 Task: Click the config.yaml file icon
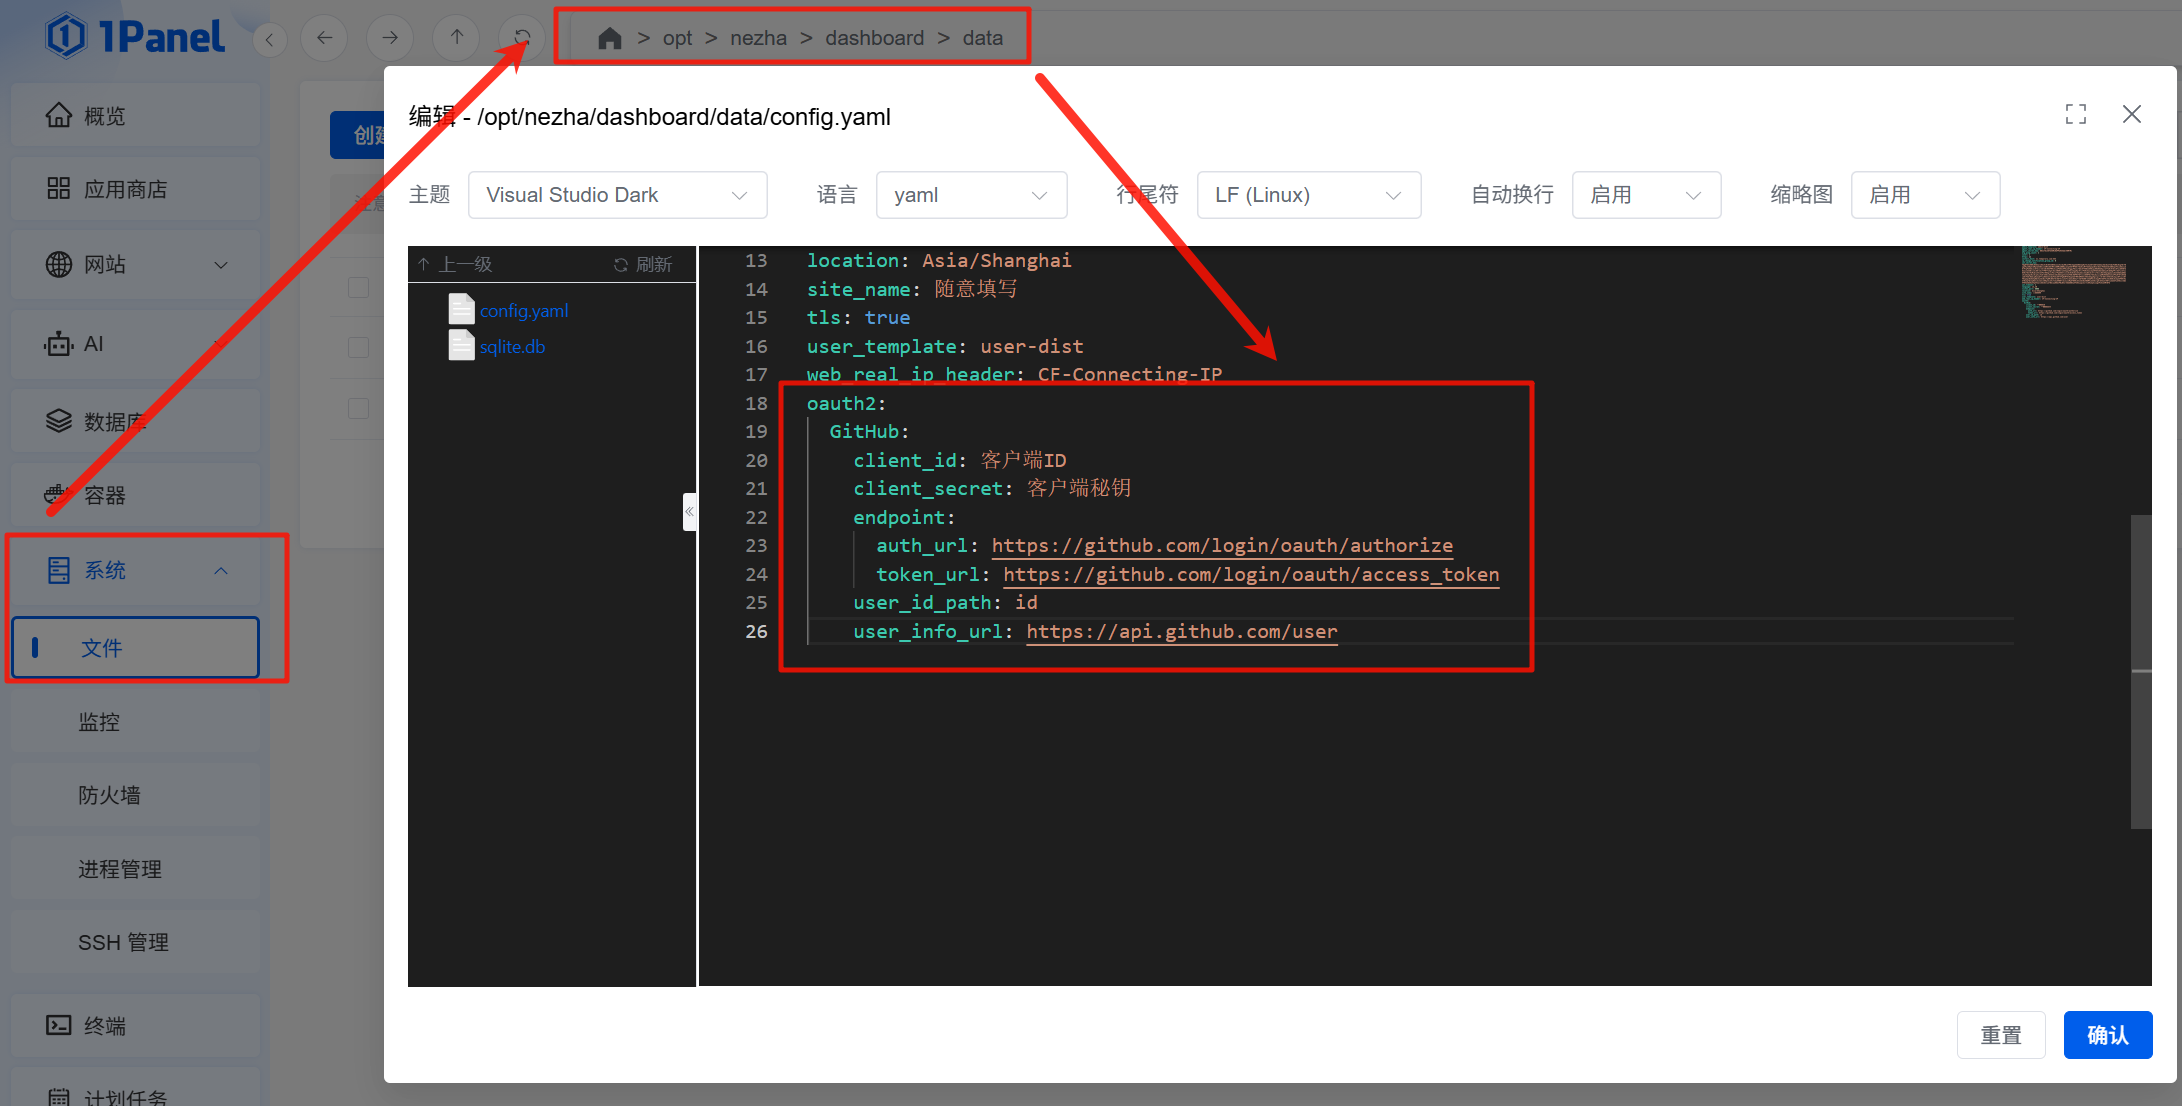461,309
